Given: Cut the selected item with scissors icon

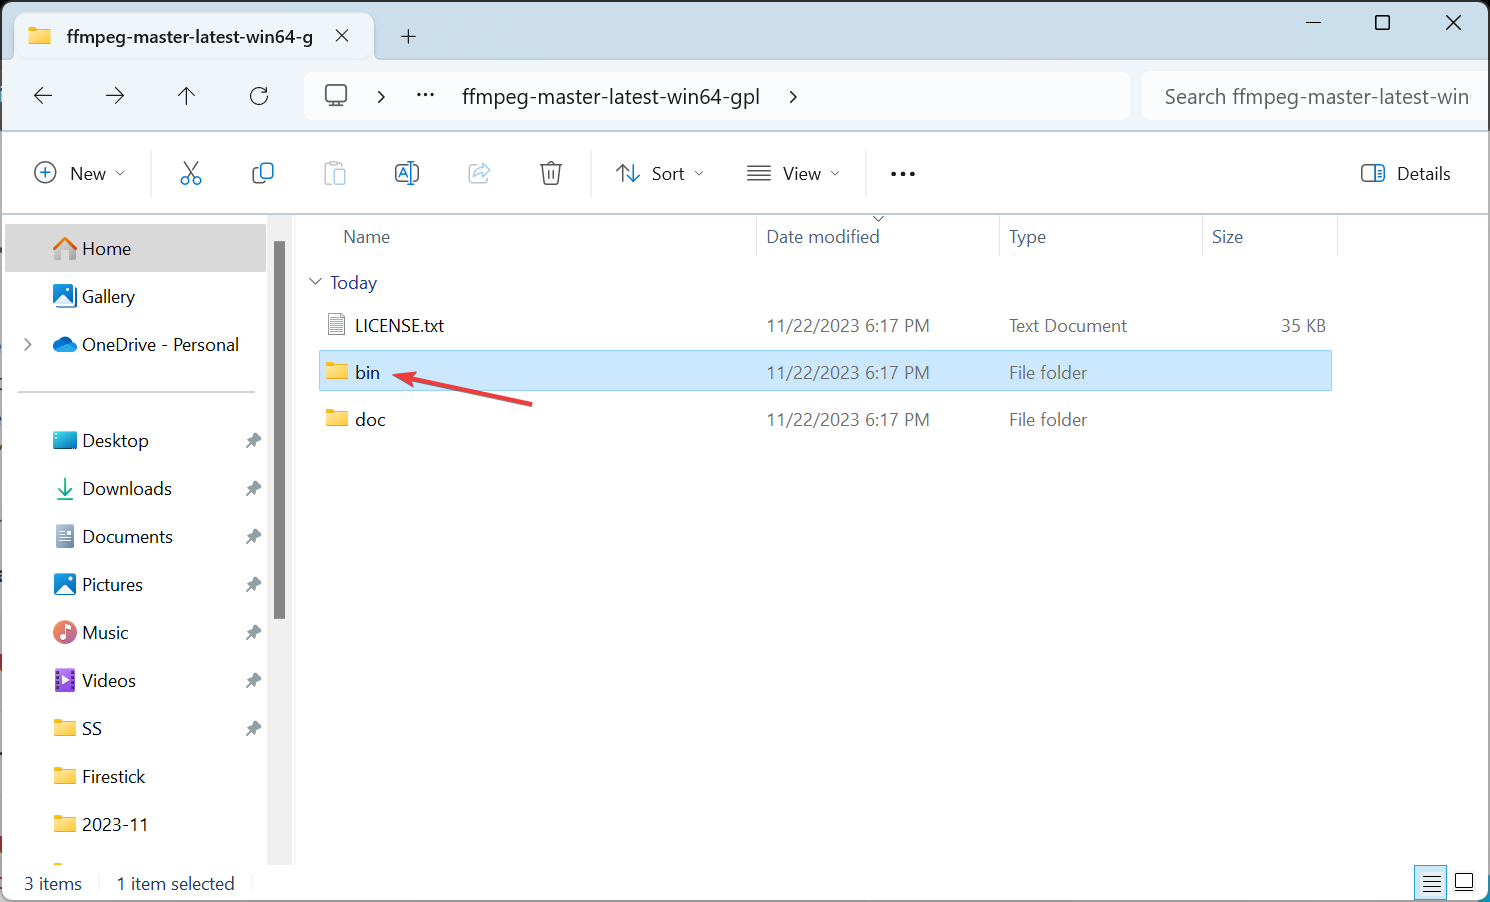Looking at the screenshot, I should pos(191,173).
